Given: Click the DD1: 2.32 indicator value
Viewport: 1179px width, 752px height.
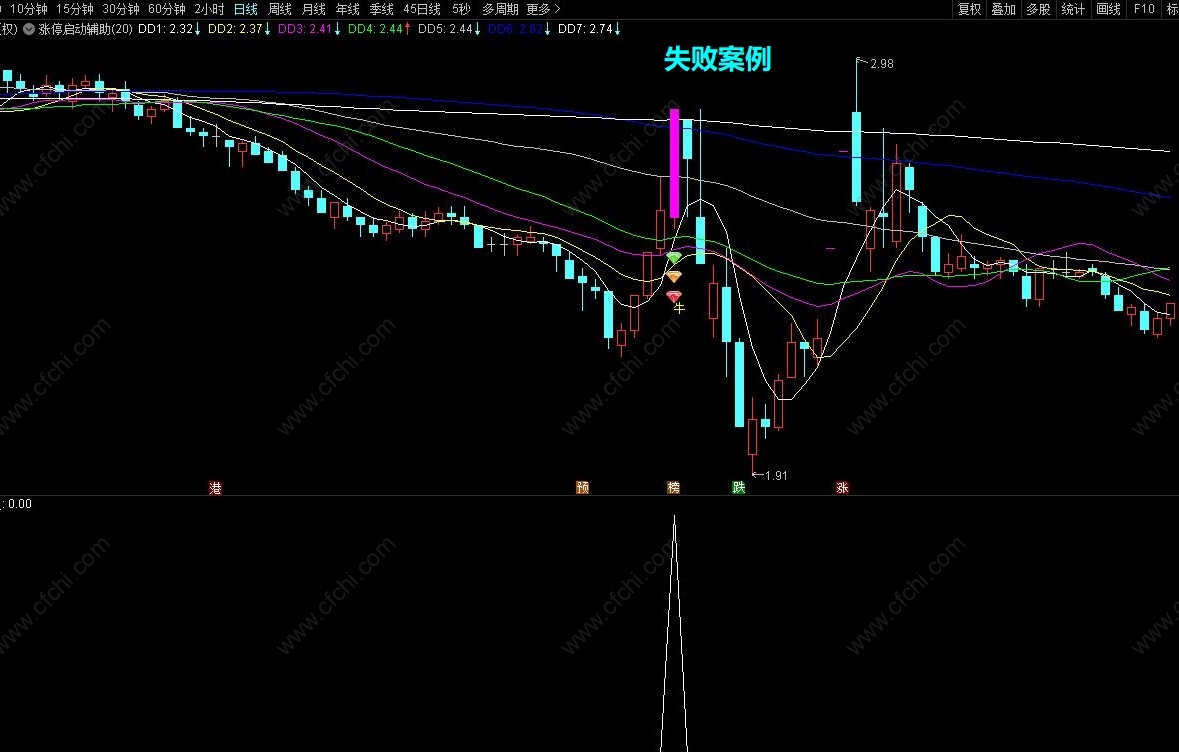Looking at the screenshot, I should [x=170, y=29].
